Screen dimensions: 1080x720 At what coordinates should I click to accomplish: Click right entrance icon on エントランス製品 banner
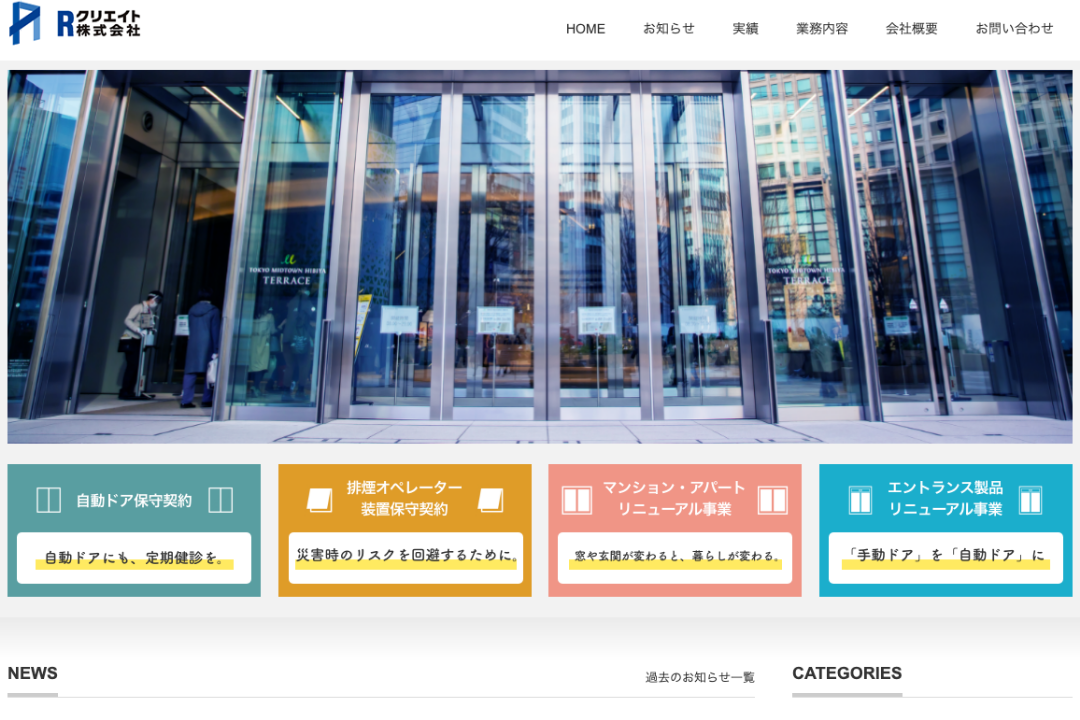pos(1030,499)
